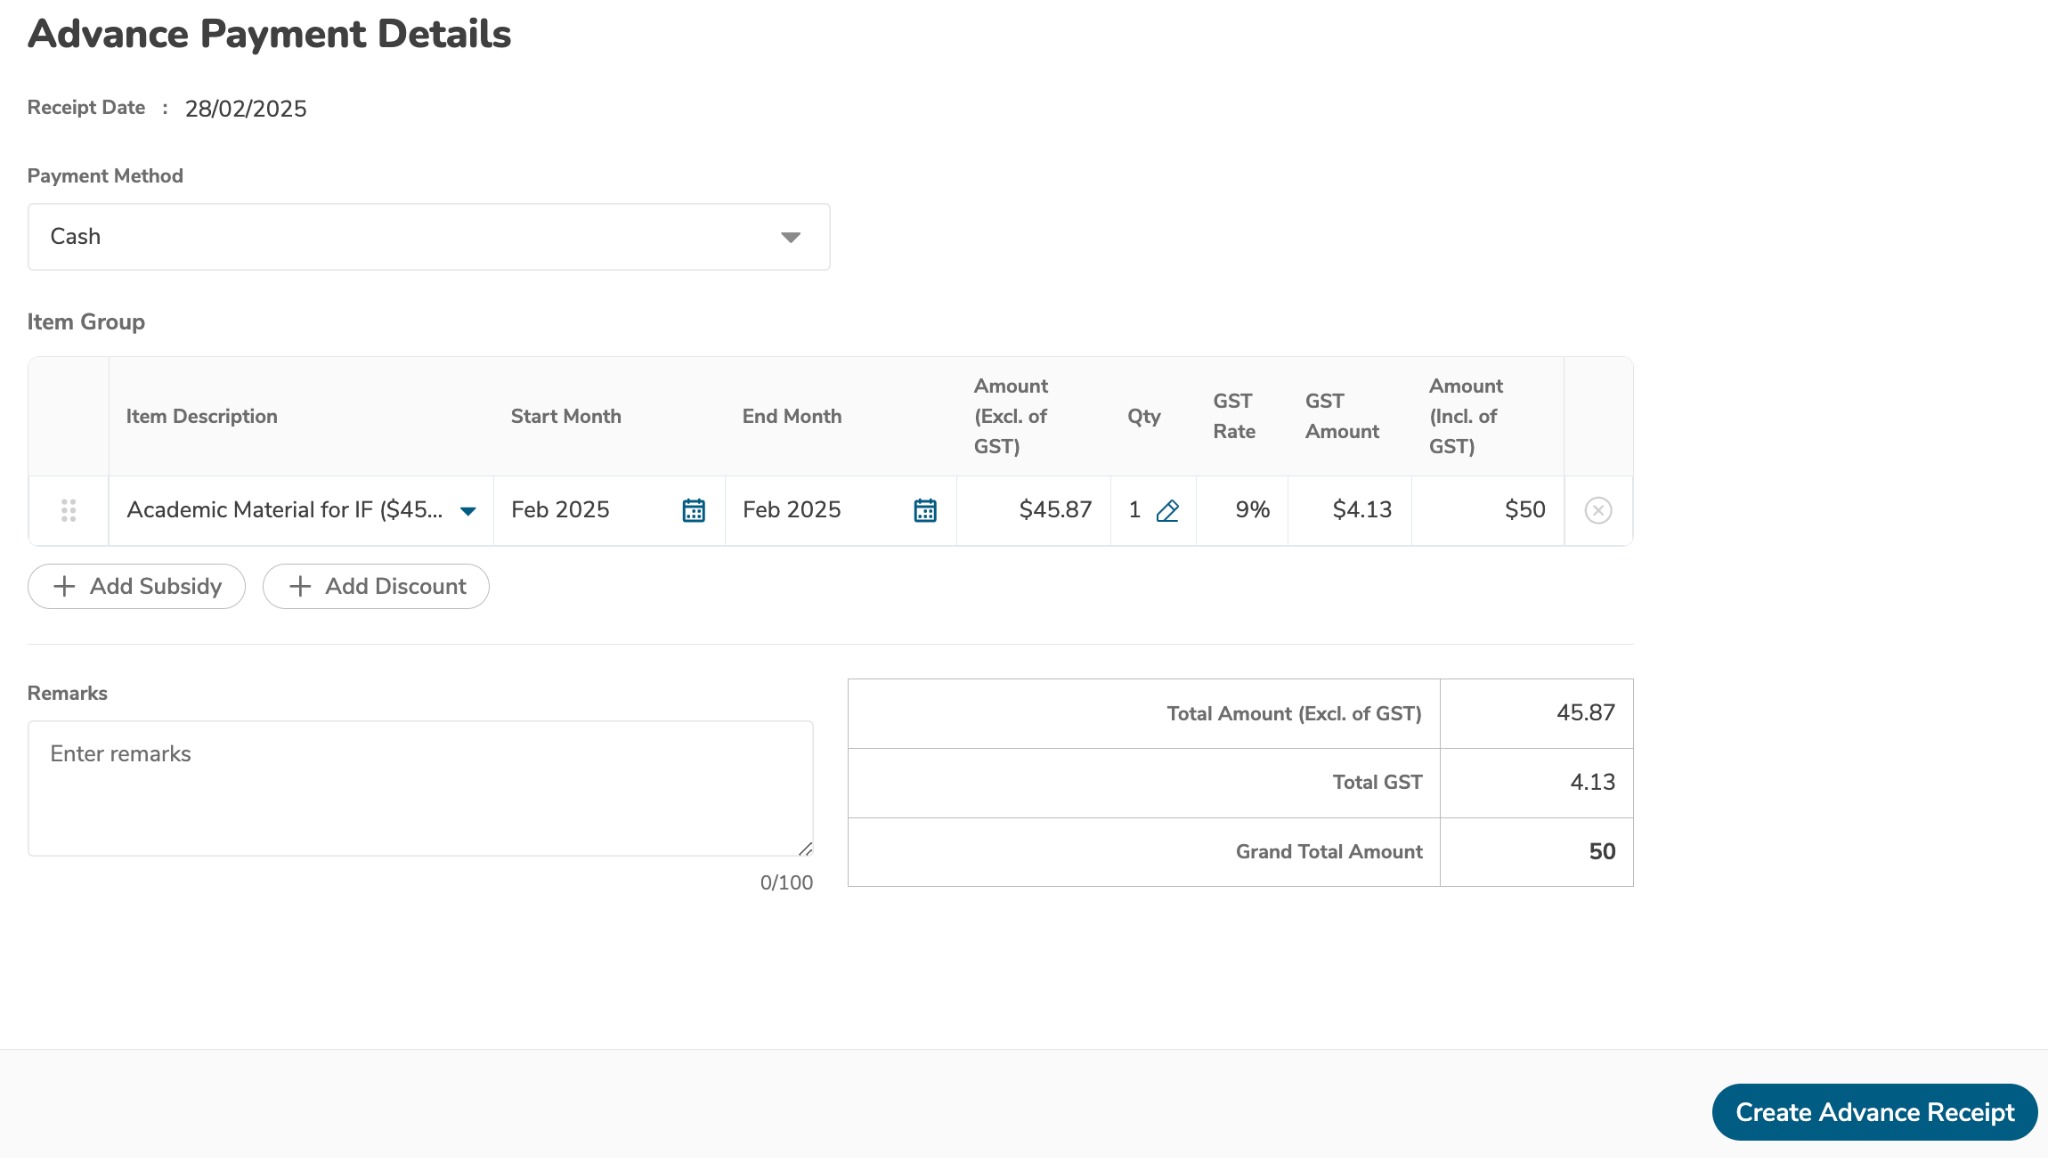Screen dimensions: 2048x1158
Task: Open the Payment Method Cash dropdown
Action: pos(428,237)
